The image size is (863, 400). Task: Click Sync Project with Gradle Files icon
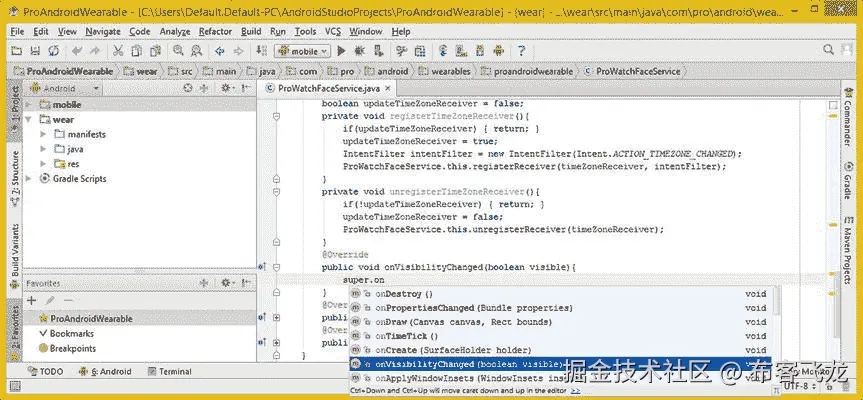(x=443, y=51)
